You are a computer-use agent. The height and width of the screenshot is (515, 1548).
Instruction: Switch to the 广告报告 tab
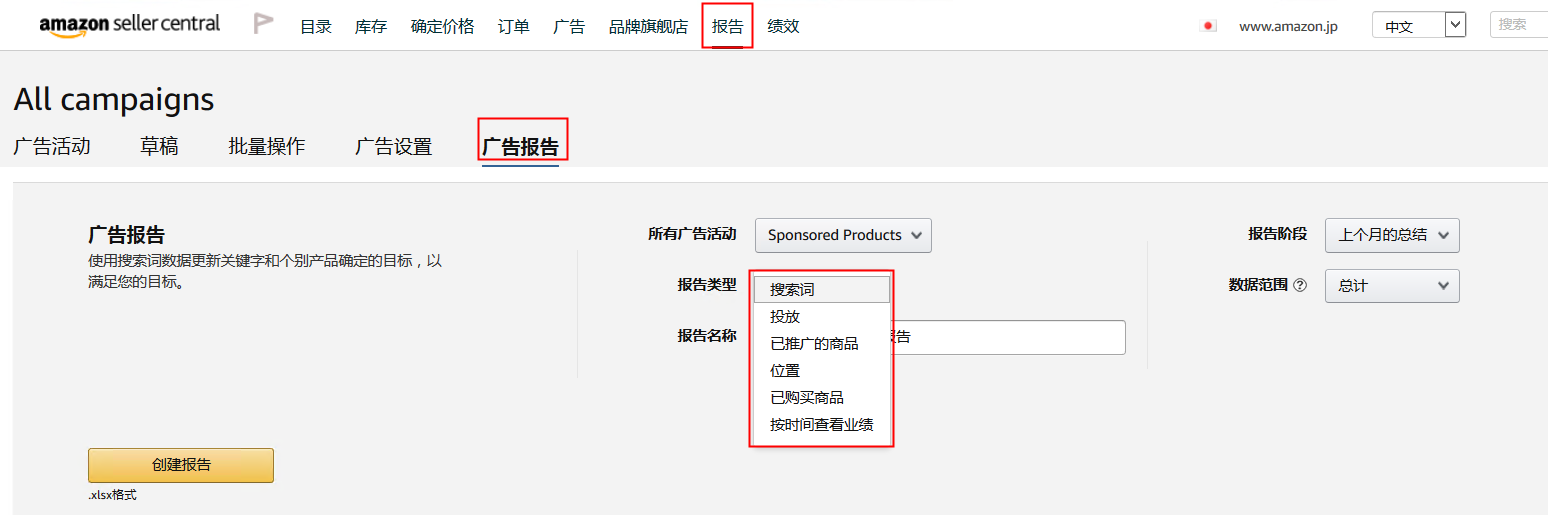tap(520, 147)
